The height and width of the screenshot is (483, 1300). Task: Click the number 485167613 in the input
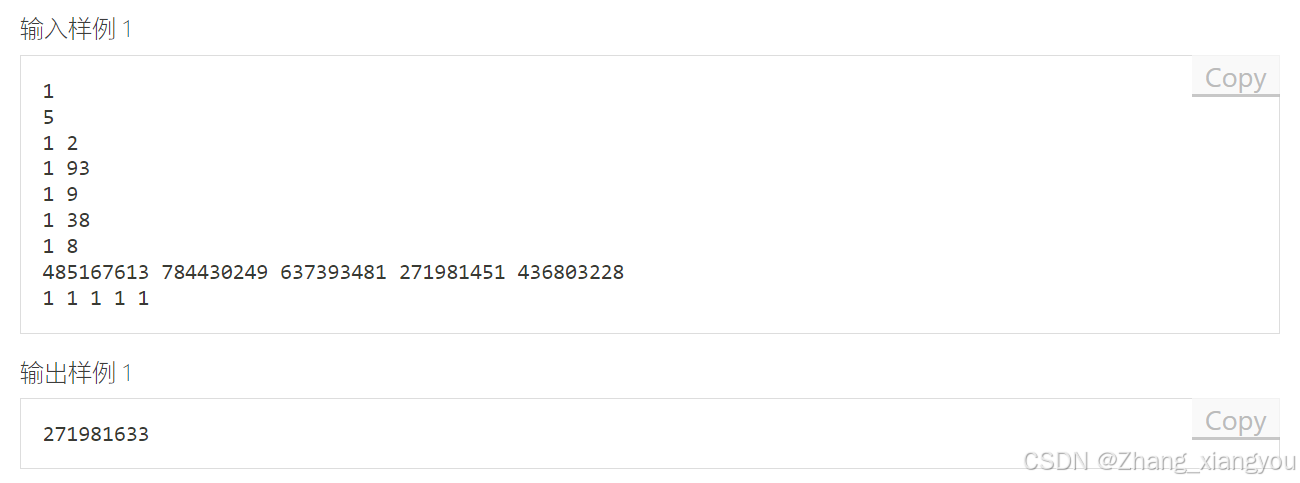coord(96,272)
